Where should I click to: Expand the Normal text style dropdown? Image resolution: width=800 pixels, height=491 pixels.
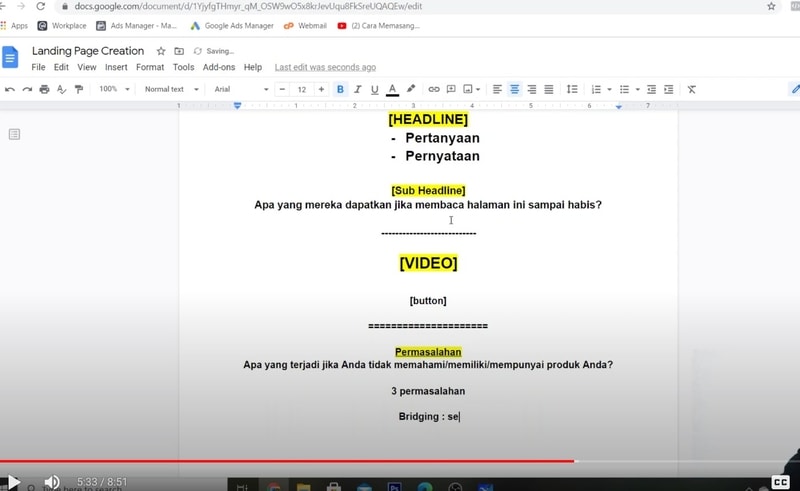(171, 90)
